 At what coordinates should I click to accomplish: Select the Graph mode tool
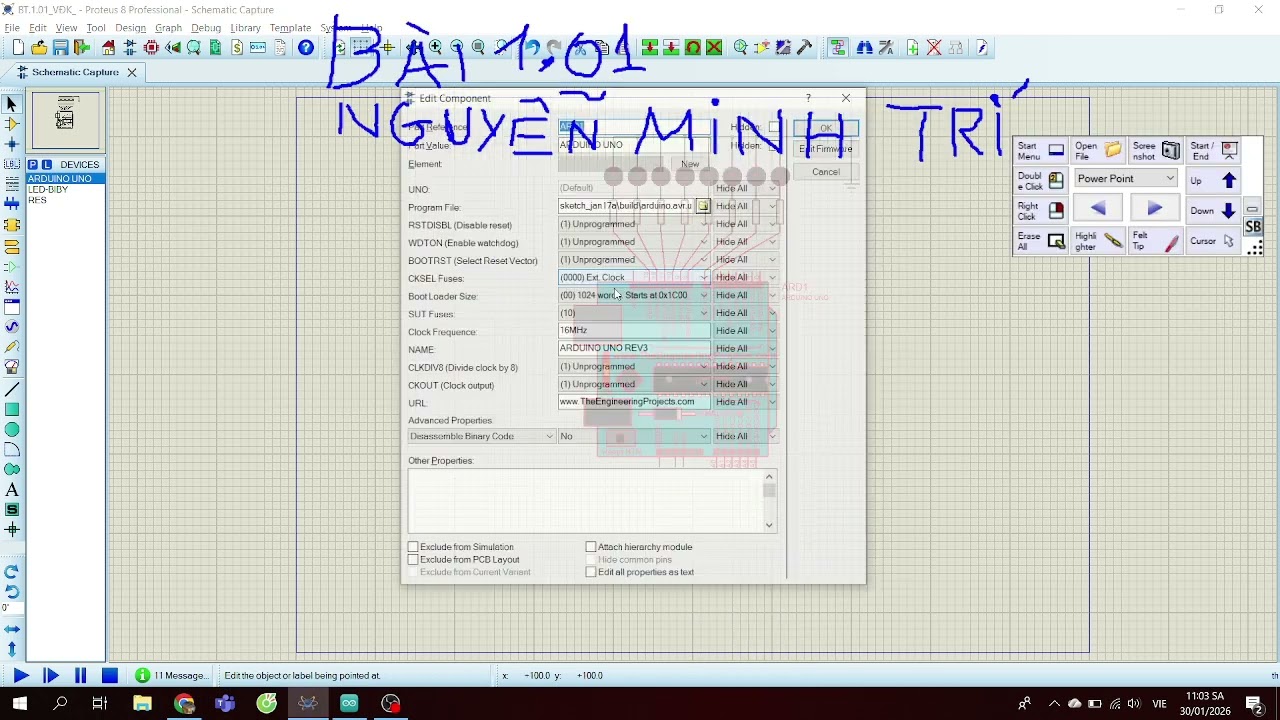tap(12, 286)
